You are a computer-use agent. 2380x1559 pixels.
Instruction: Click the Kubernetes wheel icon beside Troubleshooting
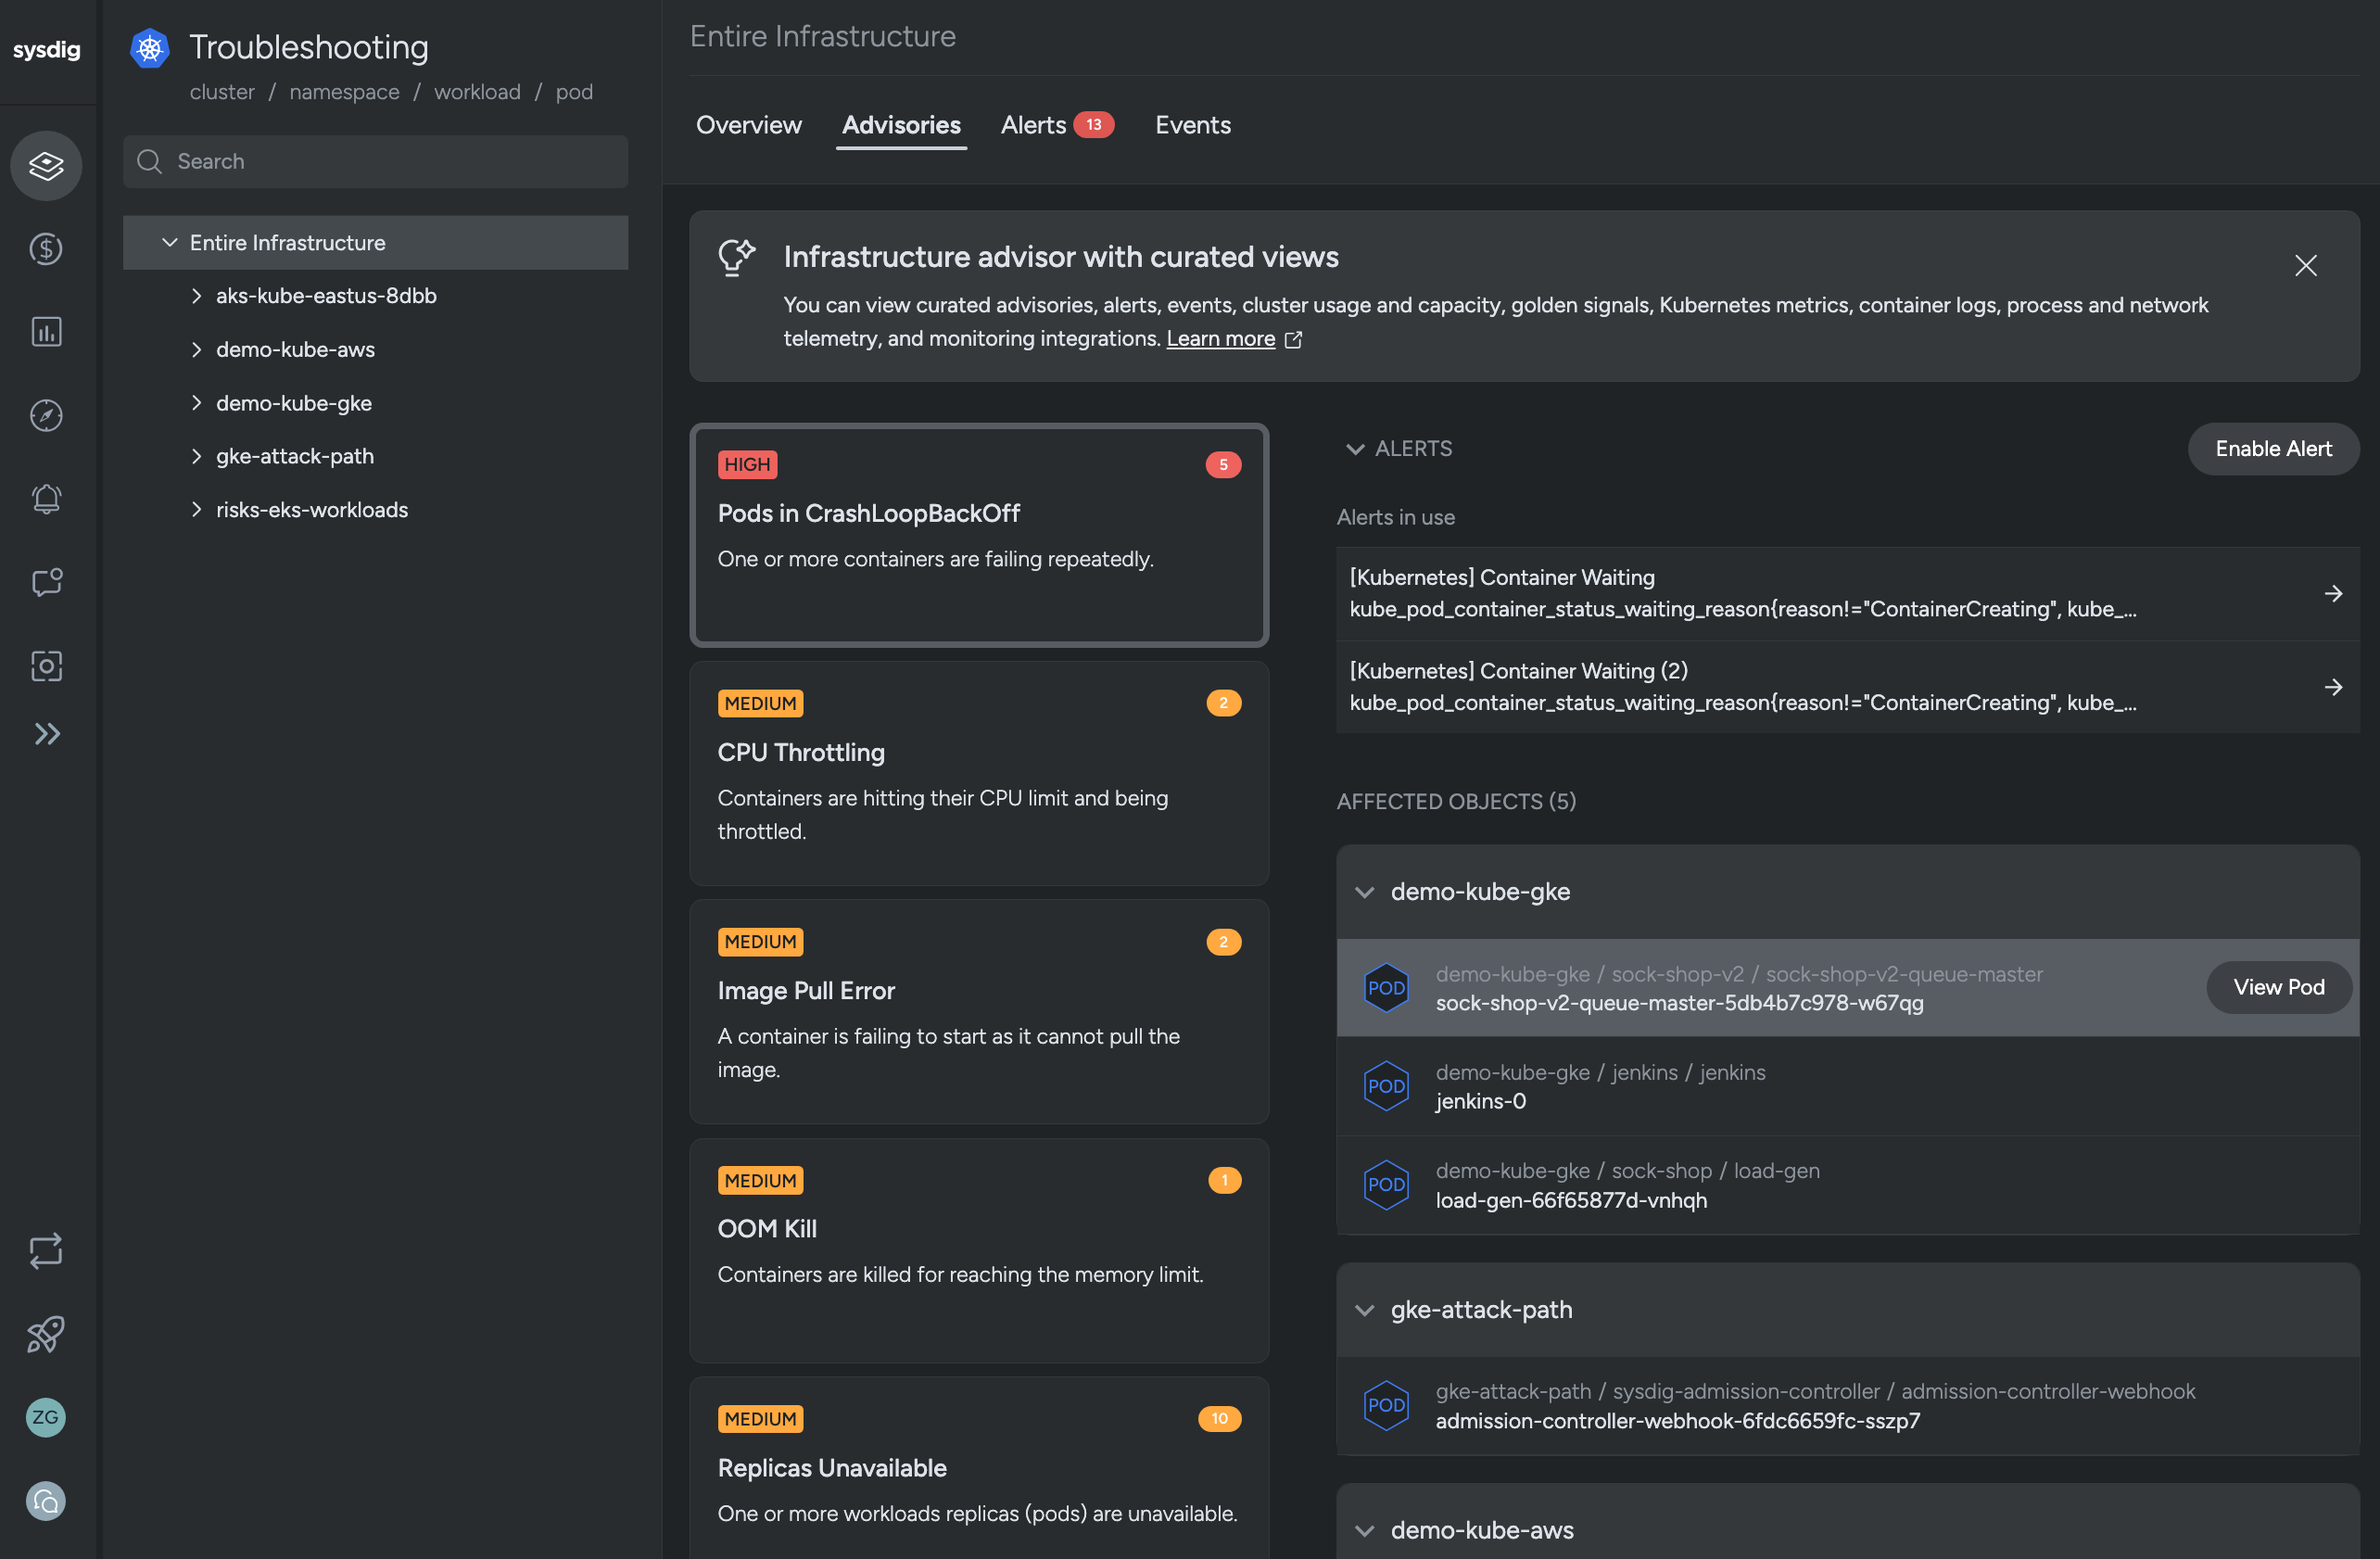pos(150,48)
